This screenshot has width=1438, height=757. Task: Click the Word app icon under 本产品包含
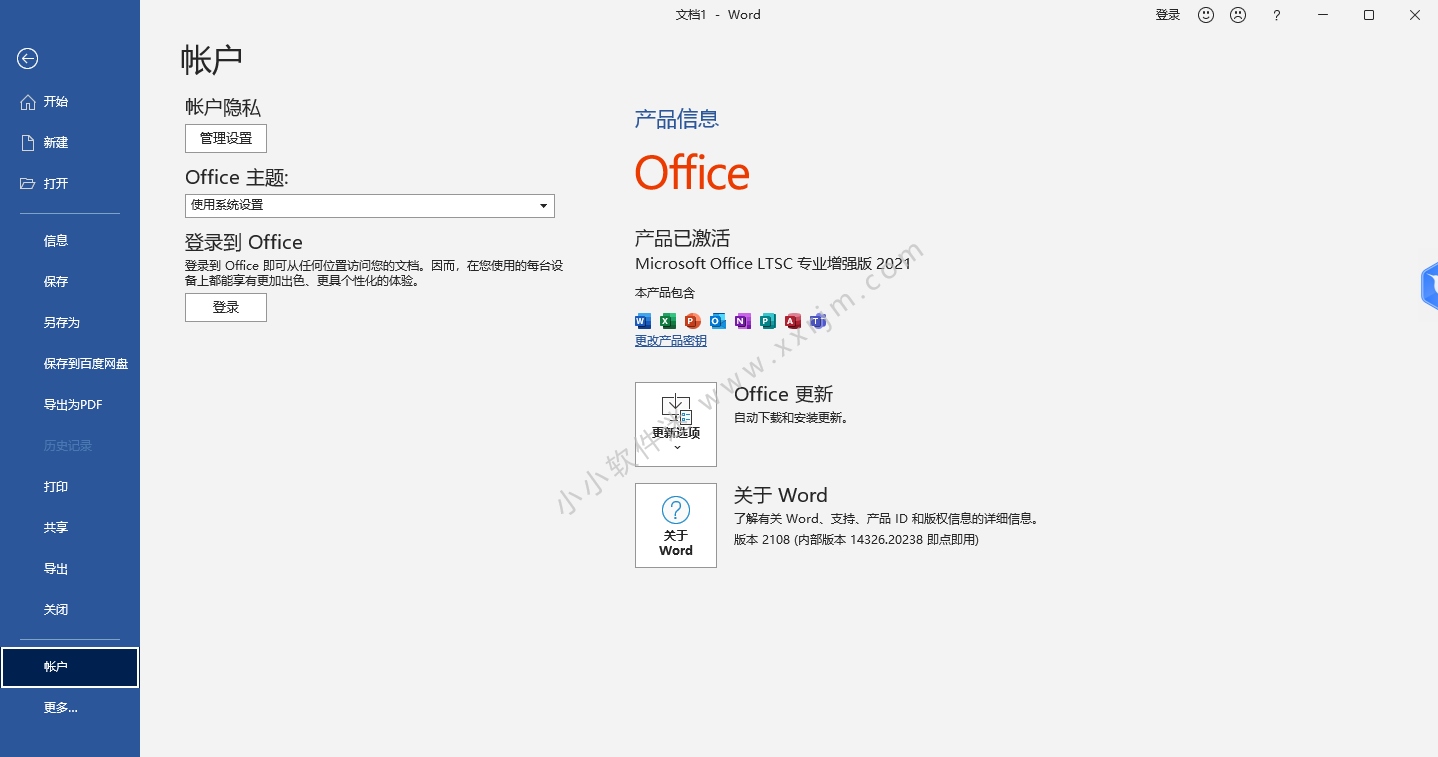(643, 321)
